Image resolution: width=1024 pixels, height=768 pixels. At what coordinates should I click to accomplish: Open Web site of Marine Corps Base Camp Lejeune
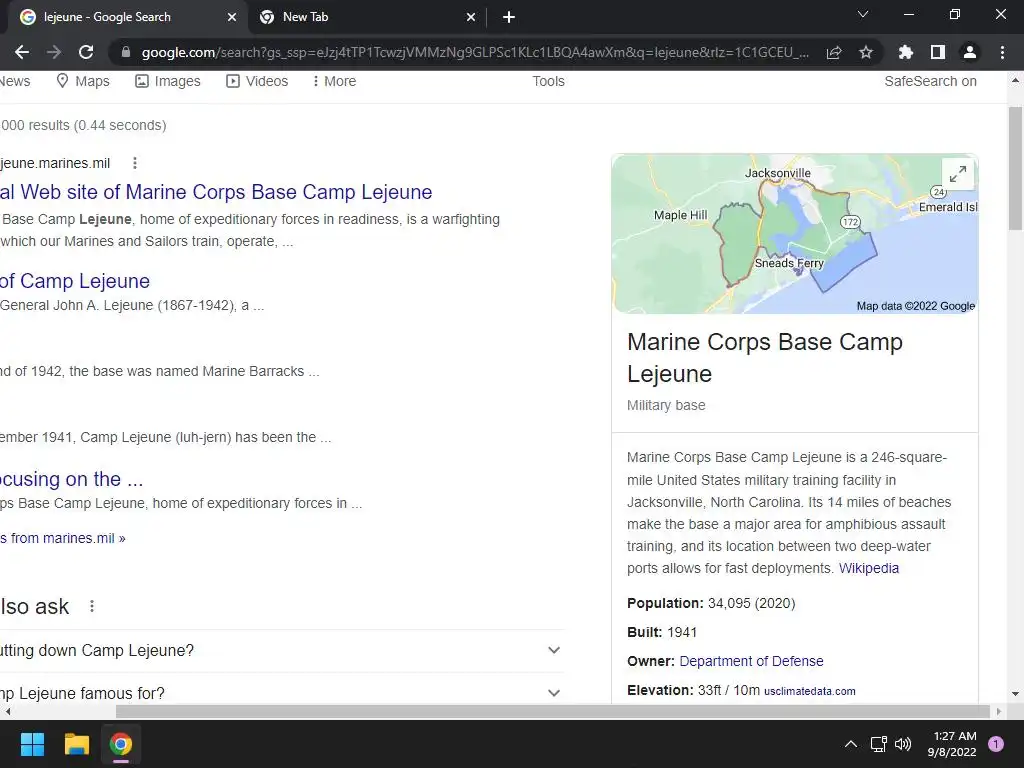(x=216, y=192)
